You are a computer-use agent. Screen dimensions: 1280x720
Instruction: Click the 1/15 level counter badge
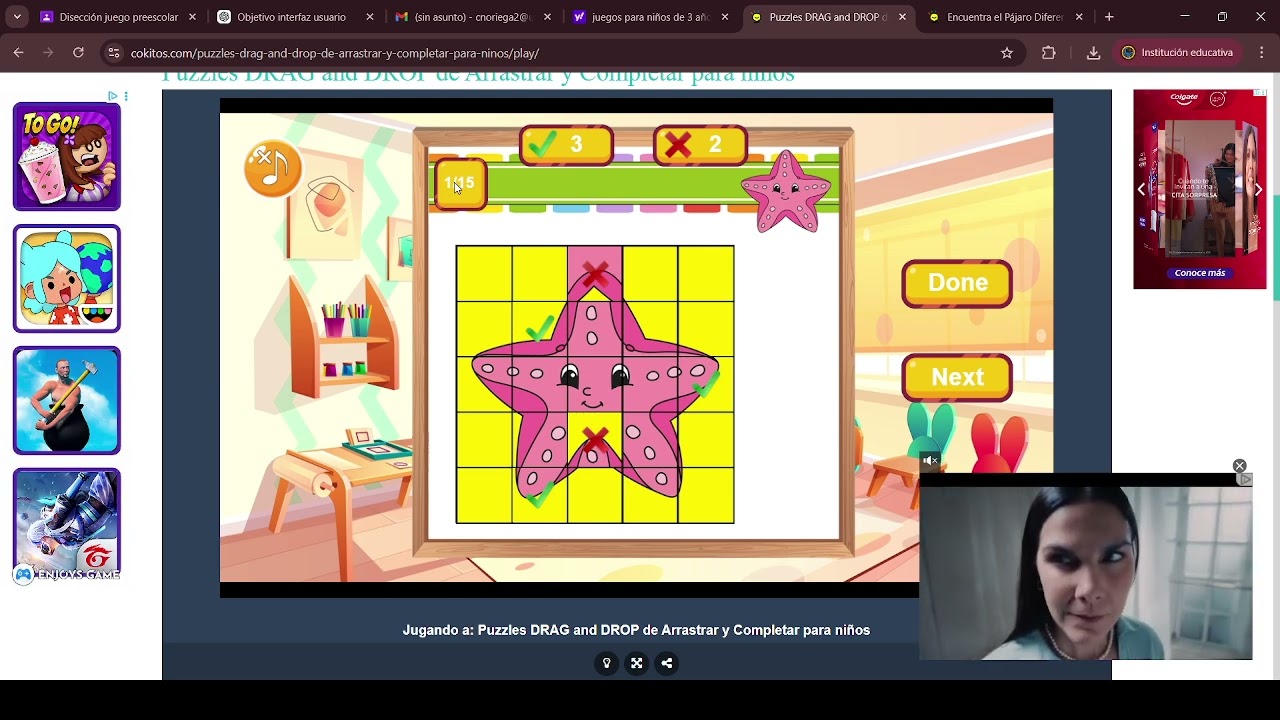click(460, 184)
